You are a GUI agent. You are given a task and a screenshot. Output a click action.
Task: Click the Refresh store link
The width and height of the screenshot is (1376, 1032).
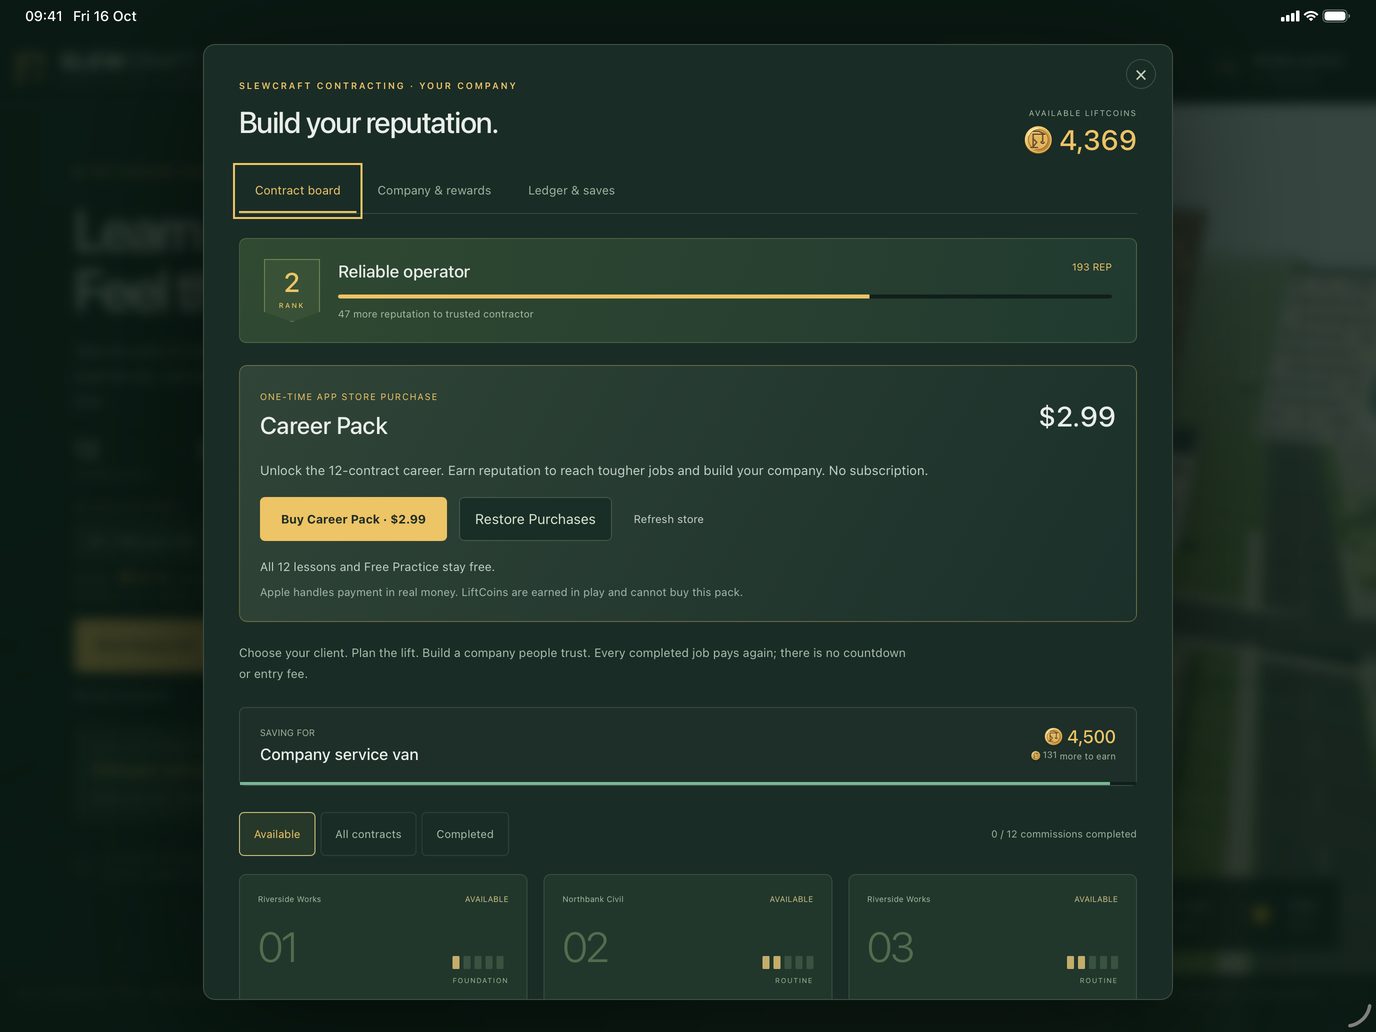(668, 519)
